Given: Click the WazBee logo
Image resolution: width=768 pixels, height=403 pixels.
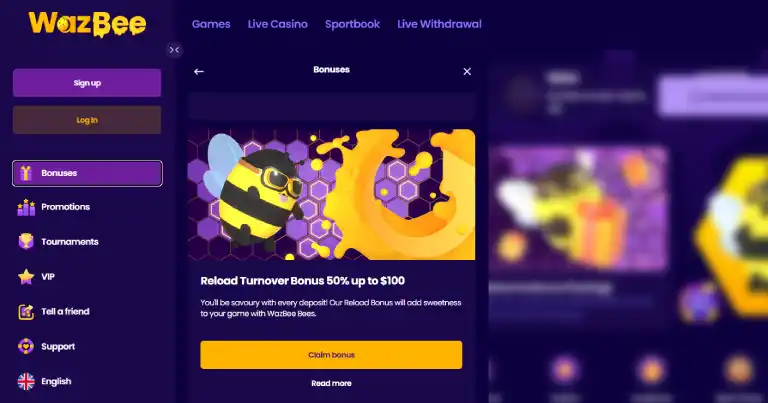Looking at the screenshot, I should [87, 24].
